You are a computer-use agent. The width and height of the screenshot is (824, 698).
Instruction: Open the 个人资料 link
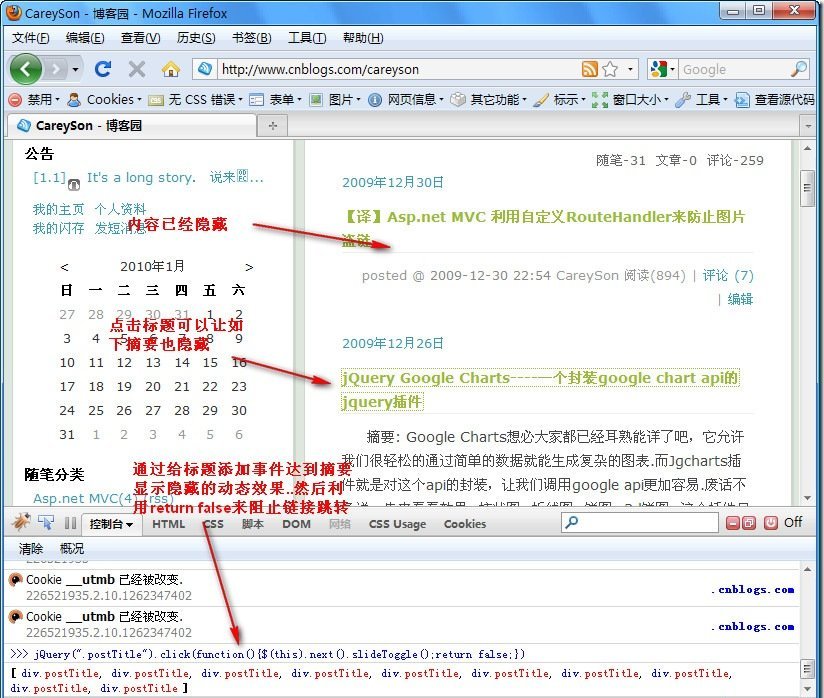click(120, 209)
